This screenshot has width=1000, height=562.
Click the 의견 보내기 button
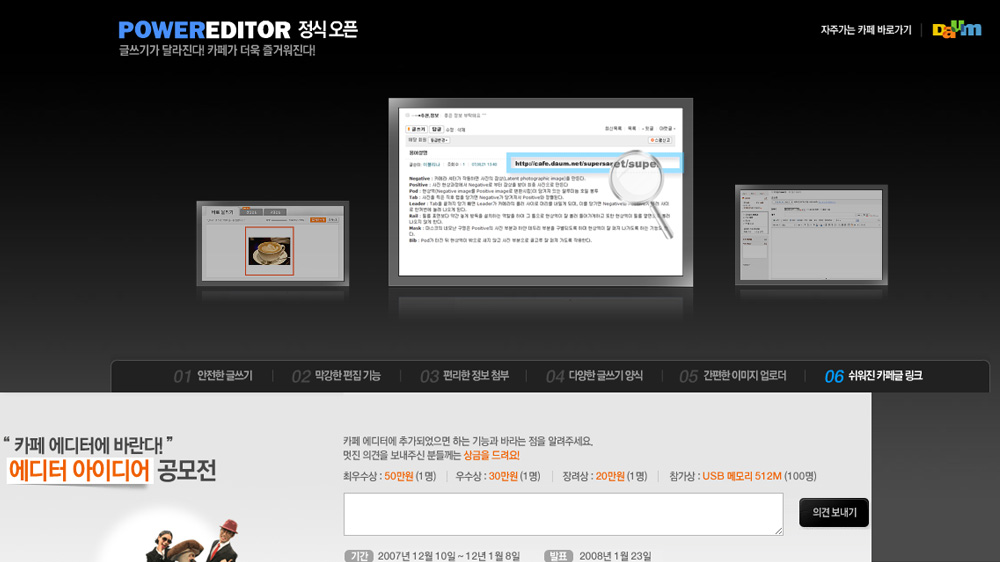[x=834, y=512]
